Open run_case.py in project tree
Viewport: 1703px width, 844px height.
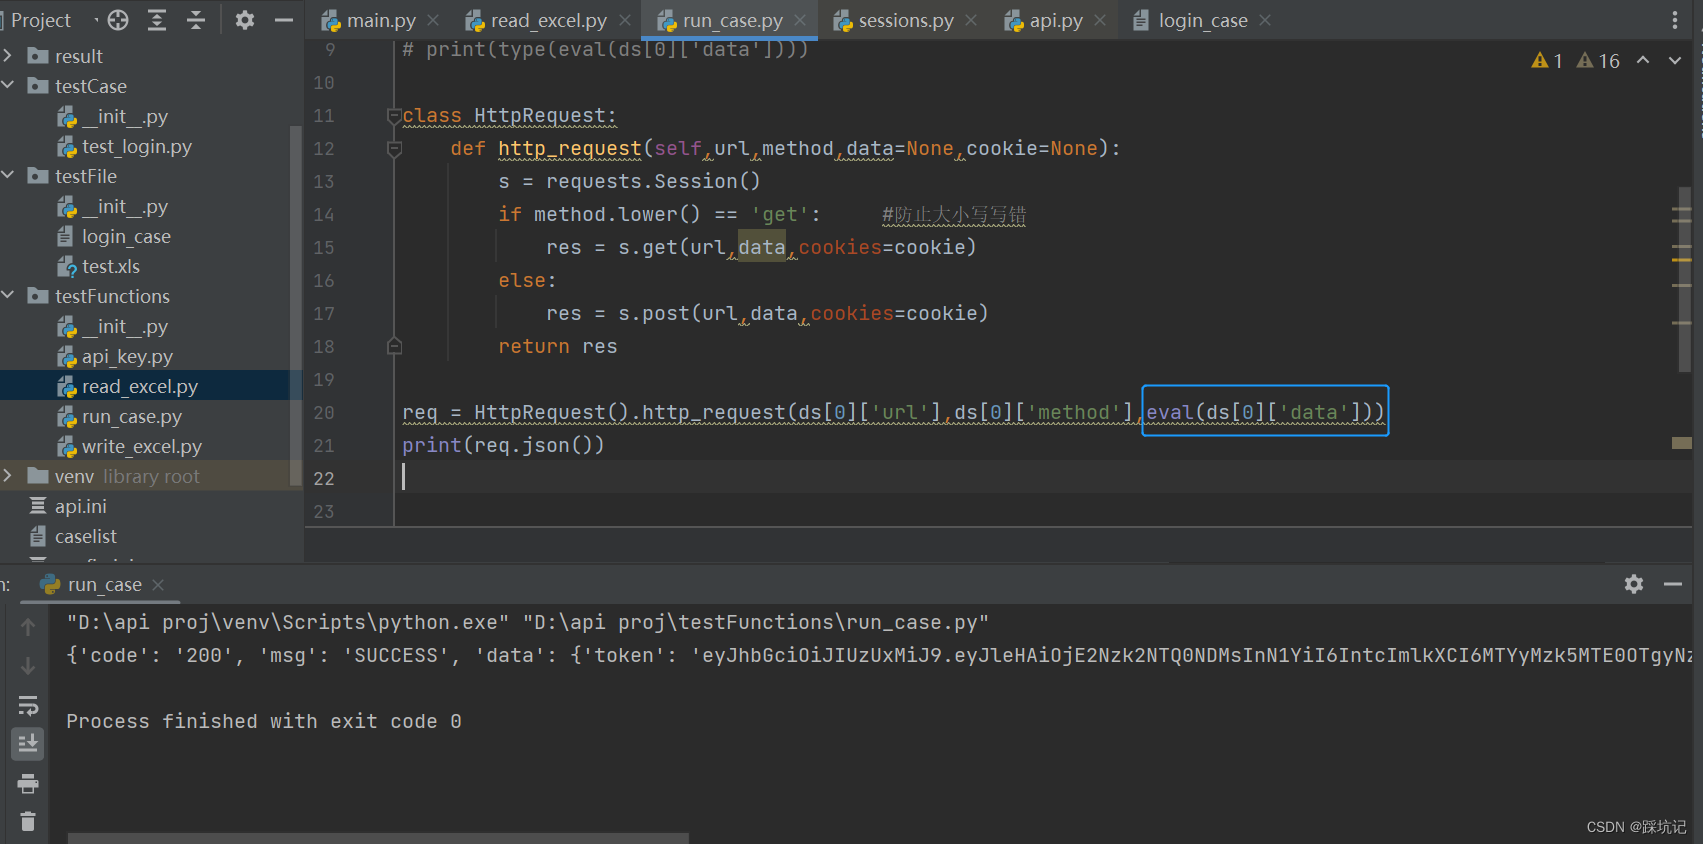click(132, 417)
